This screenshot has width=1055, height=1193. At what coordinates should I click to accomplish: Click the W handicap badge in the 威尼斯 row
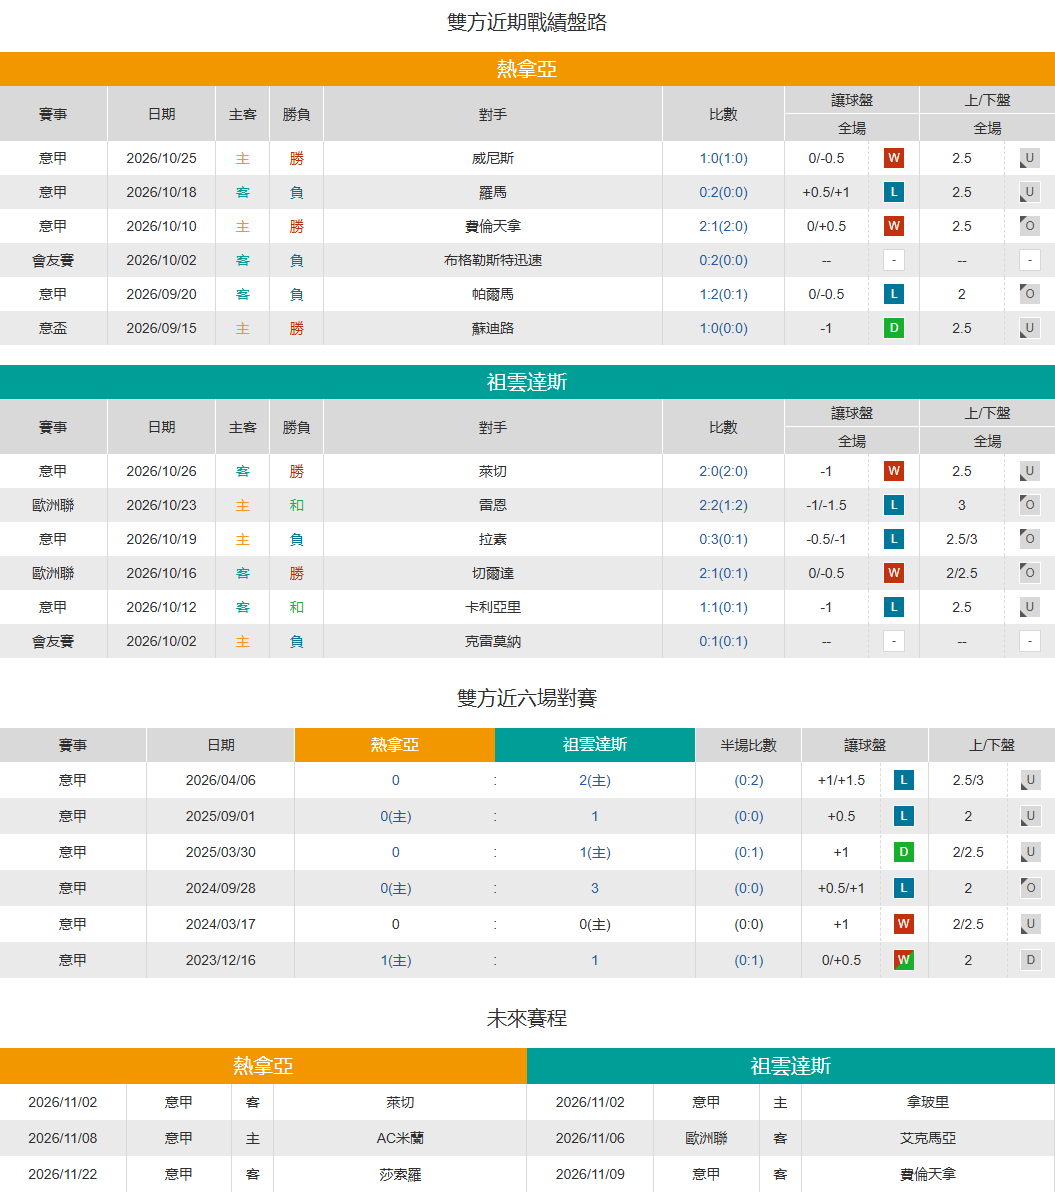click(894, 158)
